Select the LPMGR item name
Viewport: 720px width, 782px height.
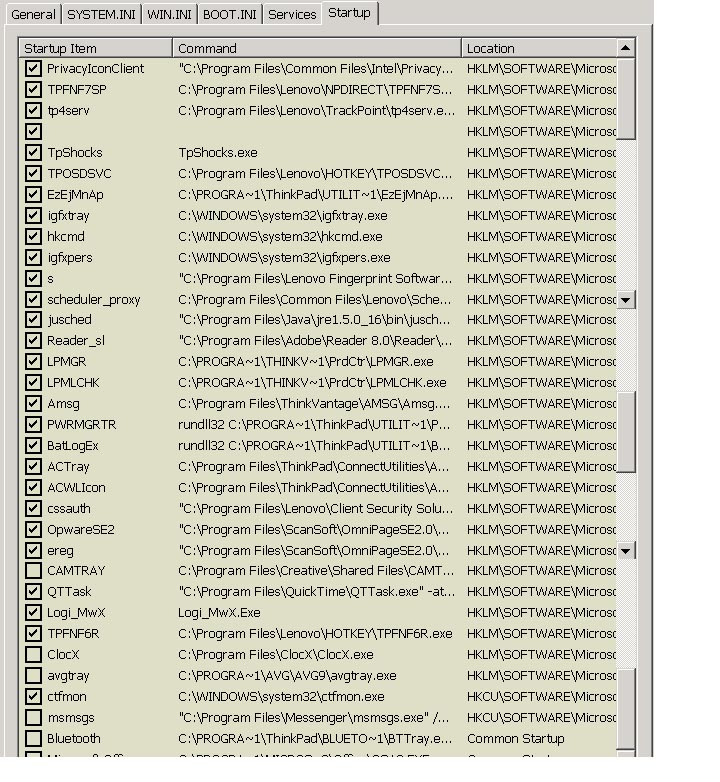(x=66, y=362)
